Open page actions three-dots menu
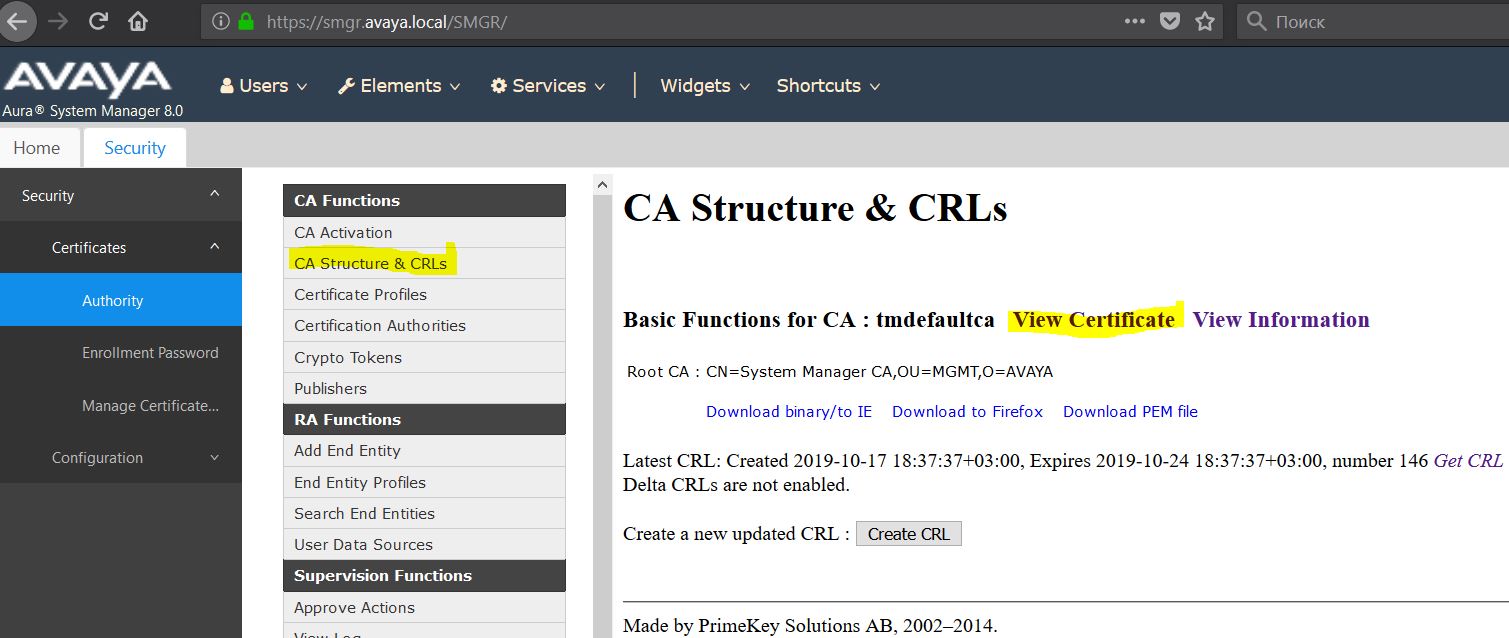The width and height of the screenshot is (1509, 638). click(1135, 21)
